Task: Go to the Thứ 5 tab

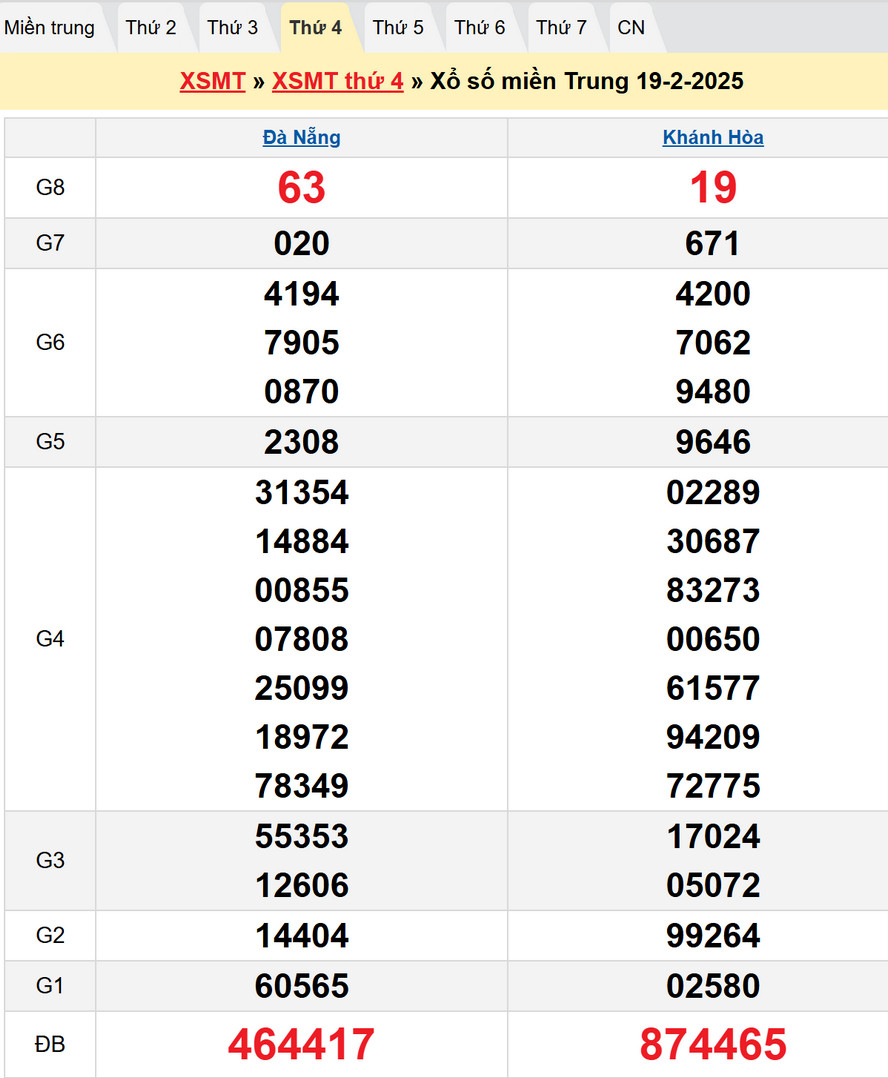Action: 398,28
